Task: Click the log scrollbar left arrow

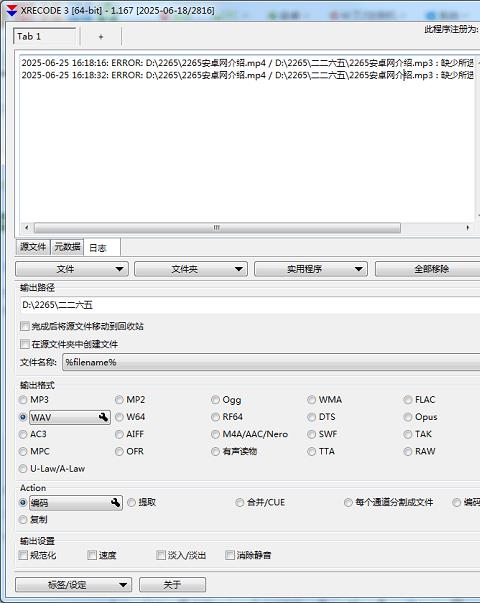Action: [27, 228]
